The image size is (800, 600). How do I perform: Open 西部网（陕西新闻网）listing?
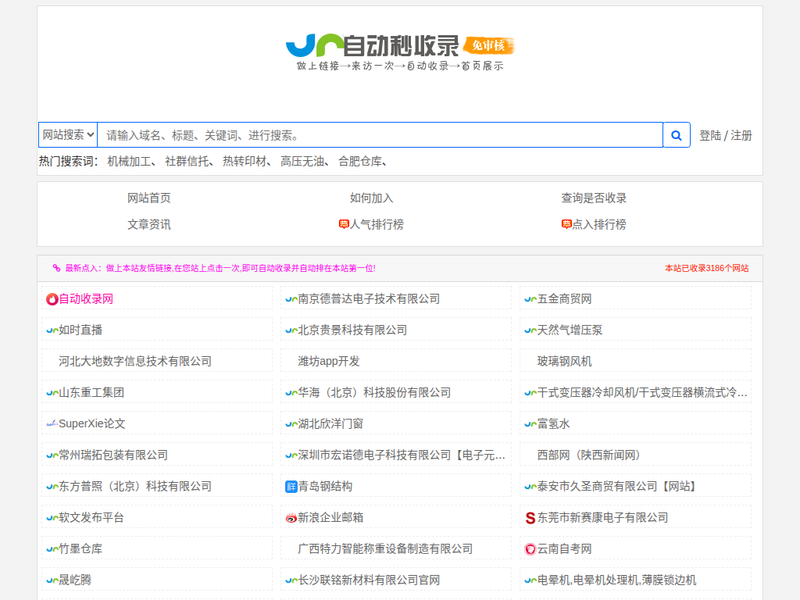[x=589, y=455]
